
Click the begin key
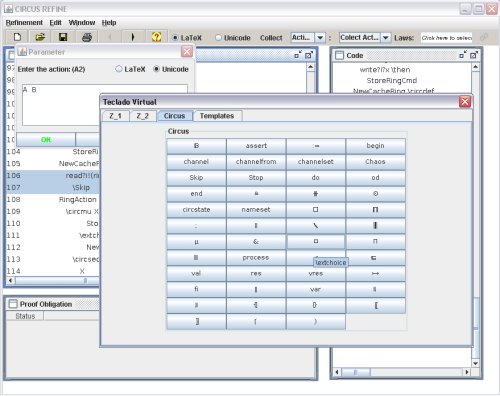coord(376,146)
